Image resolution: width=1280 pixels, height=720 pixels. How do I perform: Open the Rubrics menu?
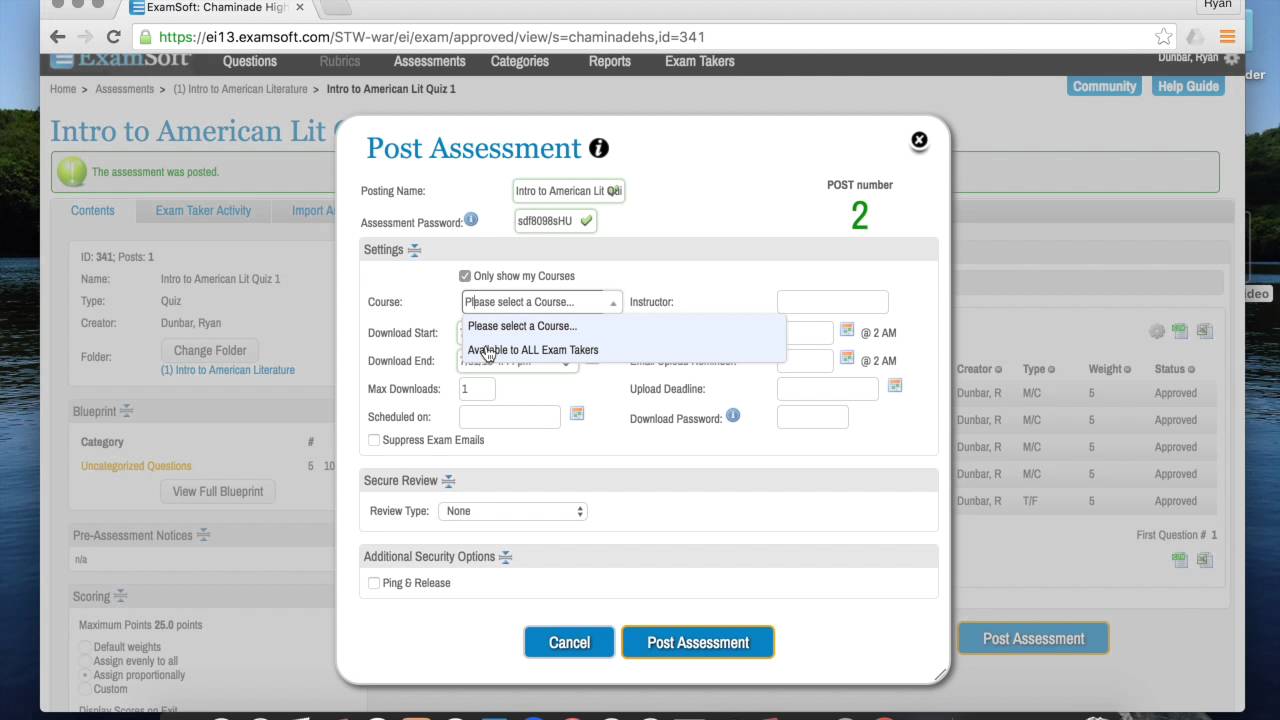point(340,61)
